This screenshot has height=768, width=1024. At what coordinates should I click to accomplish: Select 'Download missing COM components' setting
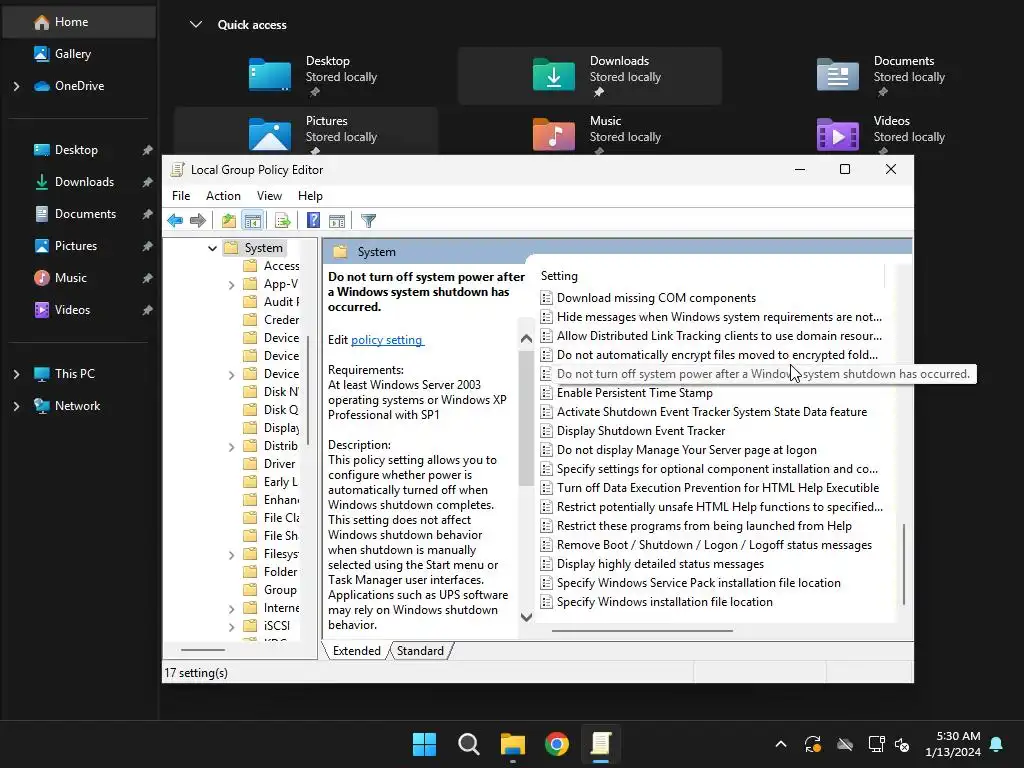(656, 298)
